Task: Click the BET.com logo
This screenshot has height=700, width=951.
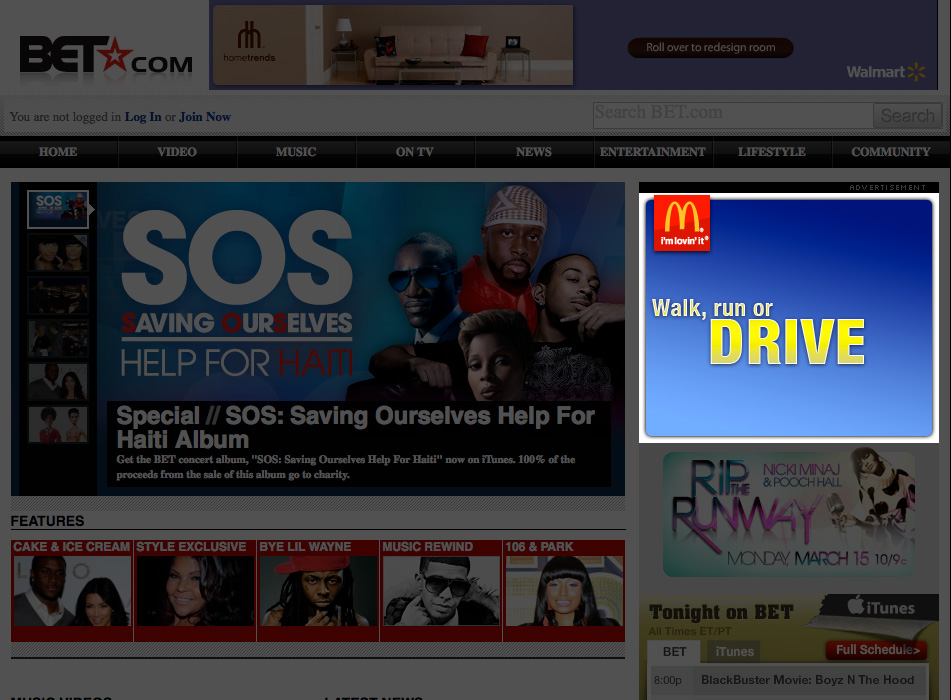Action: coord(105,56)
